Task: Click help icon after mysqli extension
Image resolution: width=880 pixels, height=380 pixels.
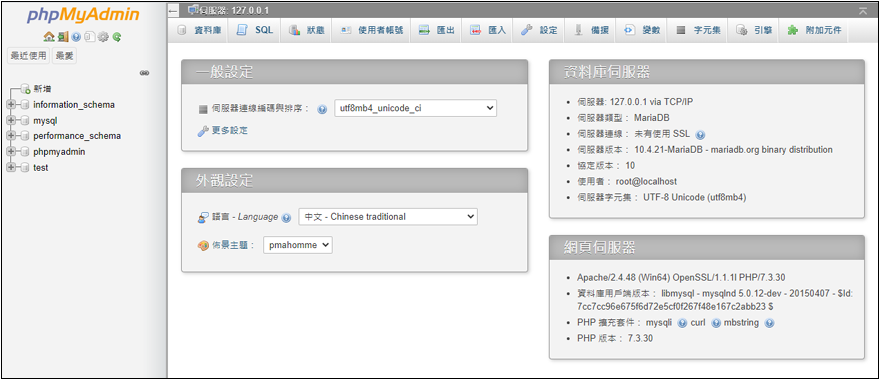Action: coord(682,323)
